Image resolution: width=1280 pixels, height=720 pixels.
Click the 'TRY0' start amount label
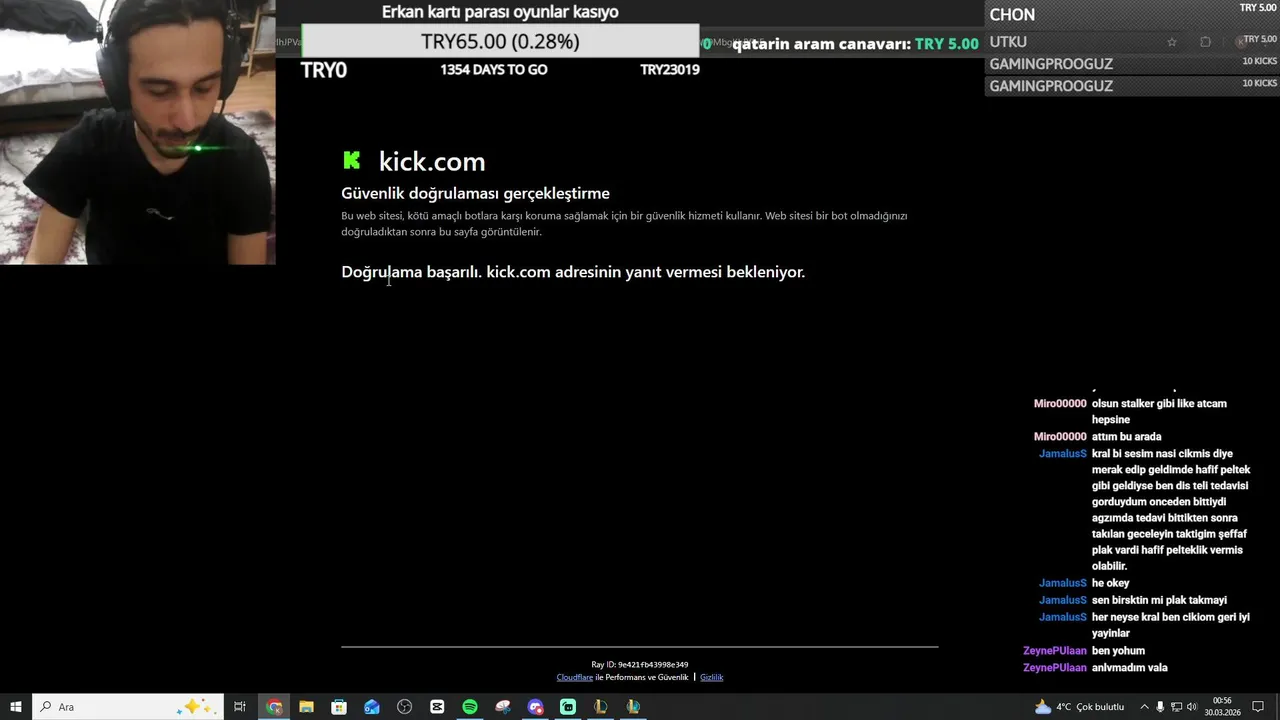[x=324, y=70]
